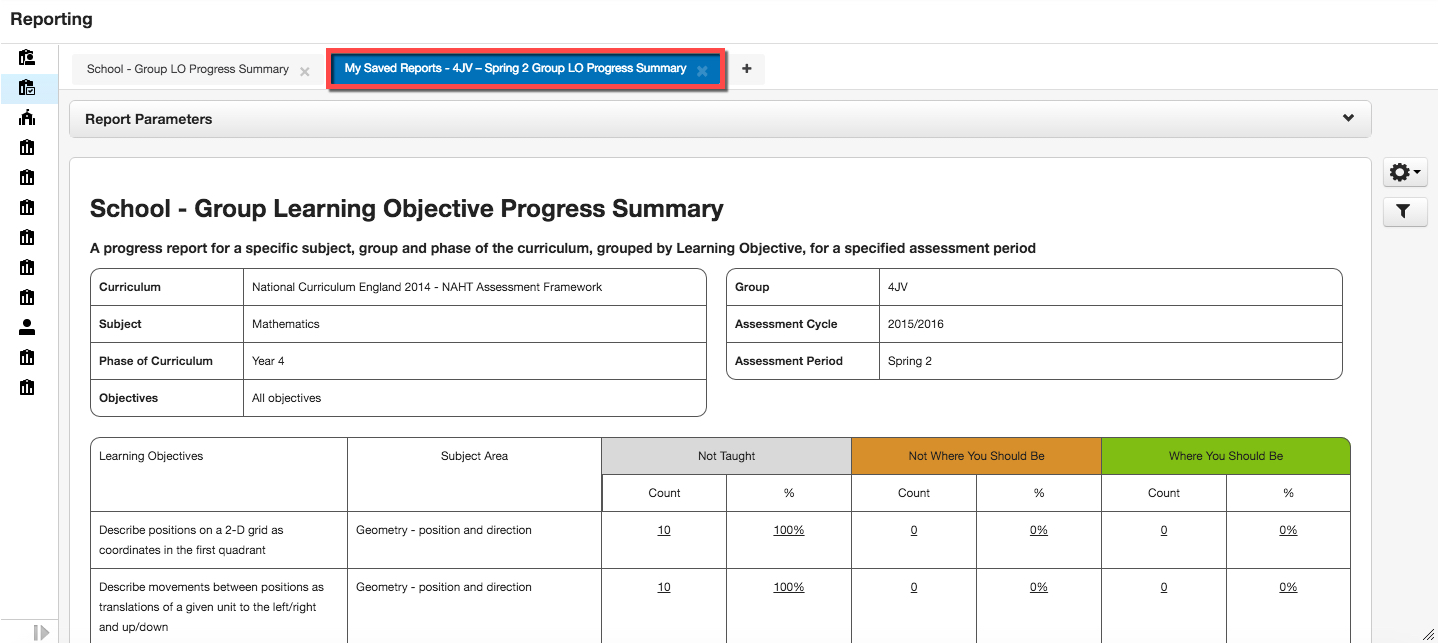Add a new report tab with plus
This screenshot has height=643, width=1438.
tap(746, 69)
